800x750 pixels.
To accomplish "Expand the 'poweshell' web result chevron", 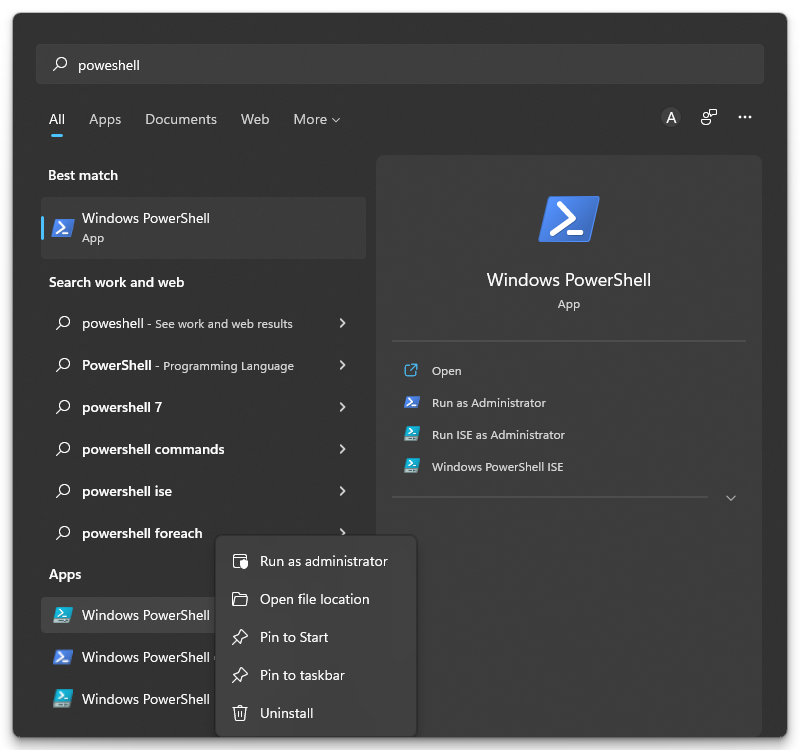I will pyautogui.click(x=342, y=323).
